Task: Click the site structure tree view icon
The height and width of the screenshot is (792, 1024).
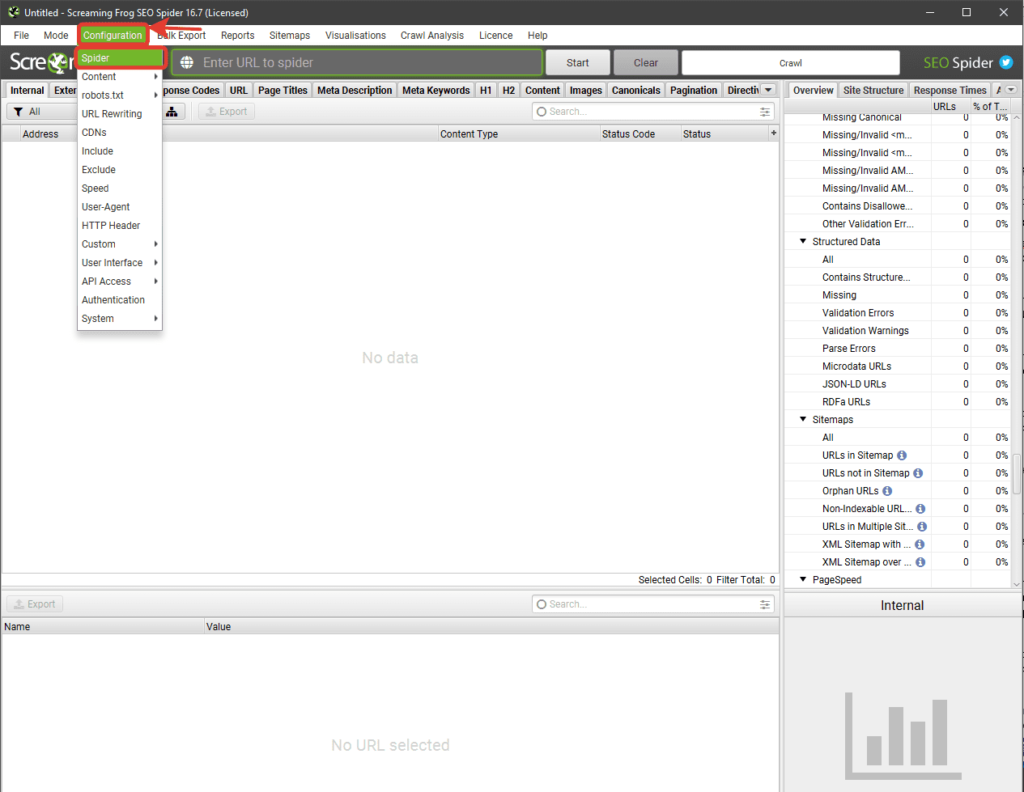Action: pos(171,112)
